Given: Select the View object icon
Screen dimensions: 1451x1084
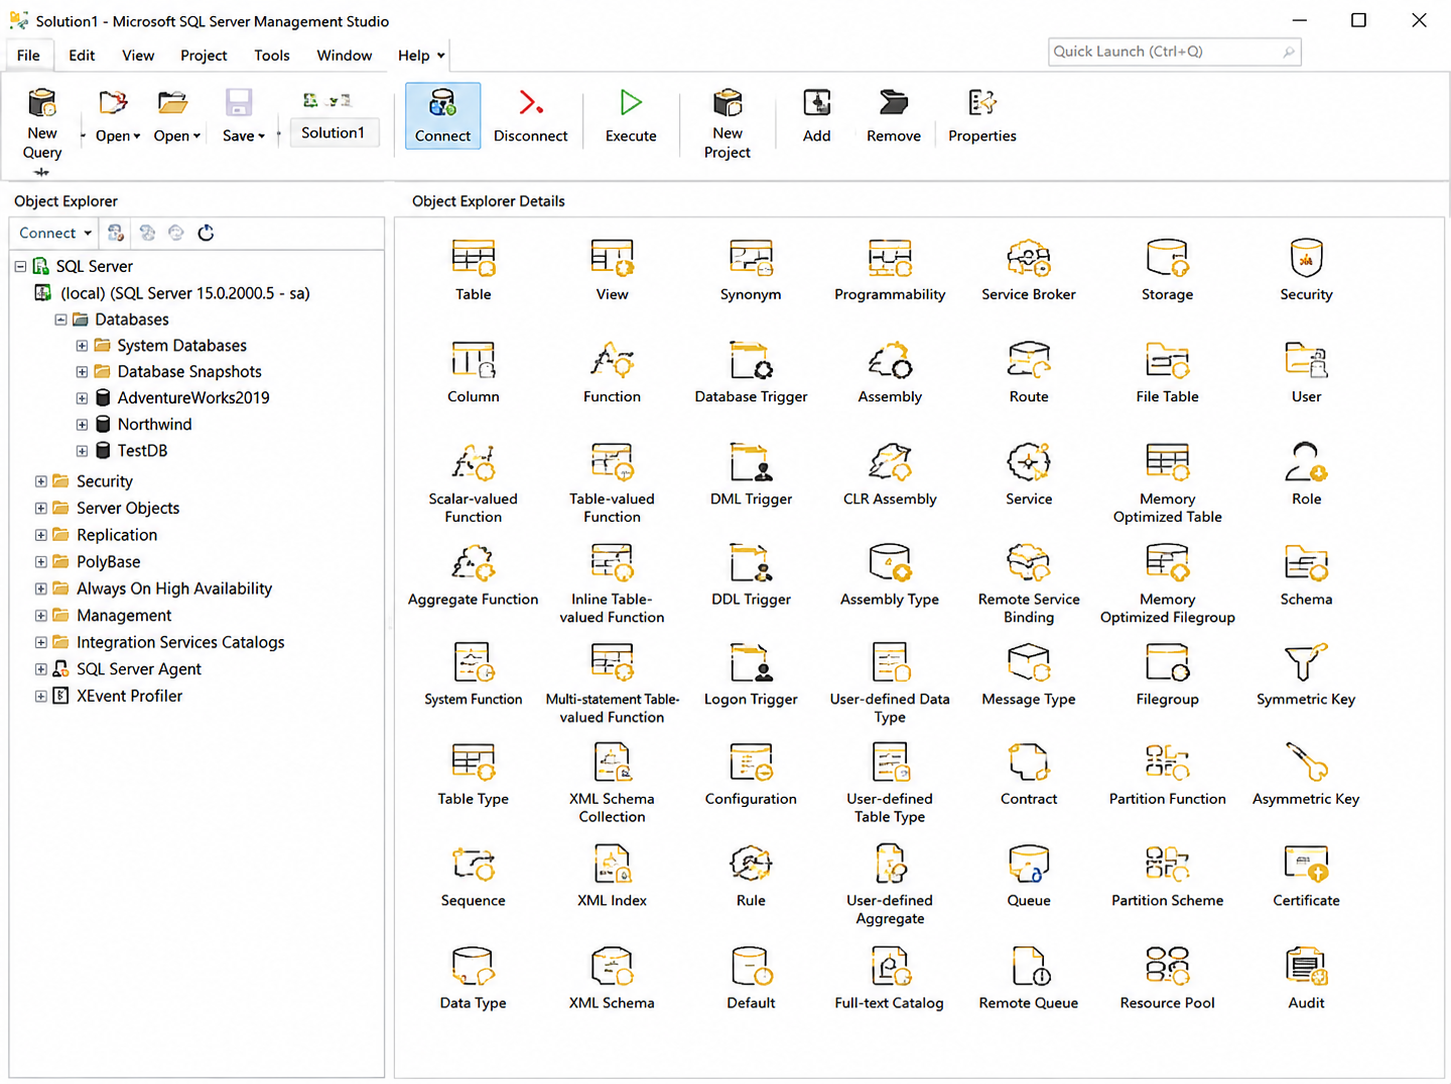Looking at the screenshot, I should coord(612,258).
